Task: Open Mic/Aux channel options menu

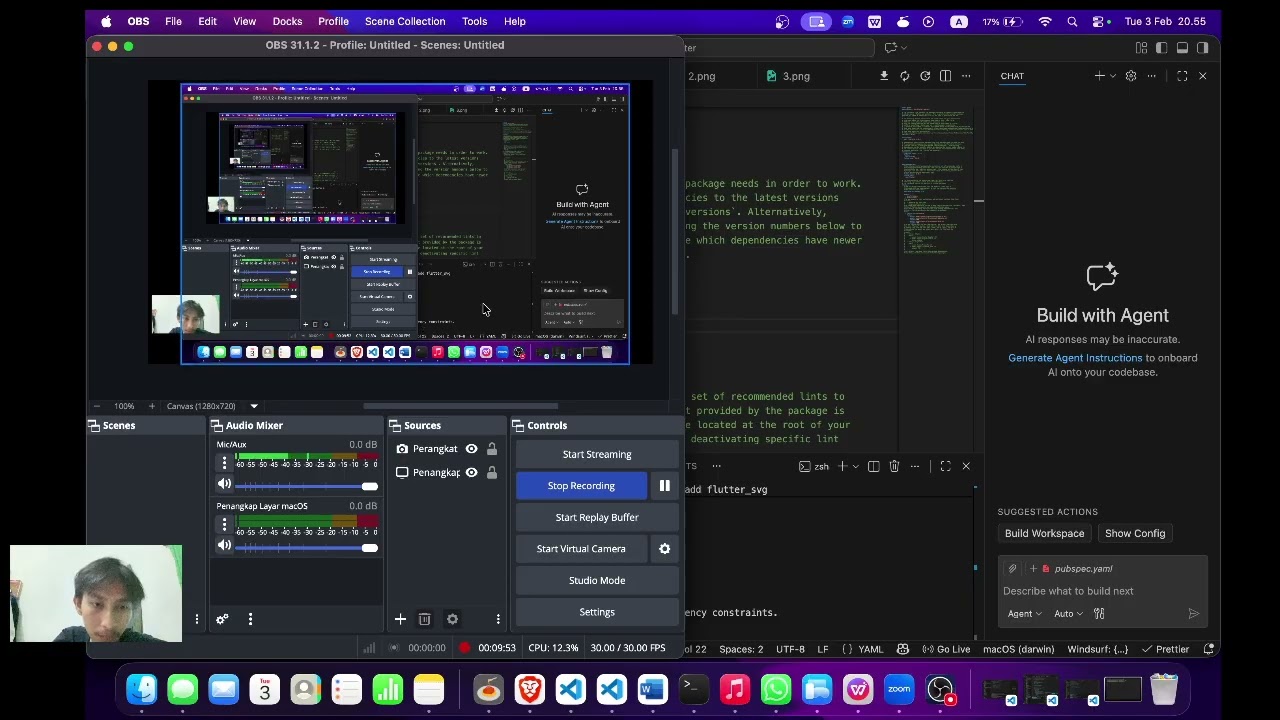Action: click(x=224, y=463)
